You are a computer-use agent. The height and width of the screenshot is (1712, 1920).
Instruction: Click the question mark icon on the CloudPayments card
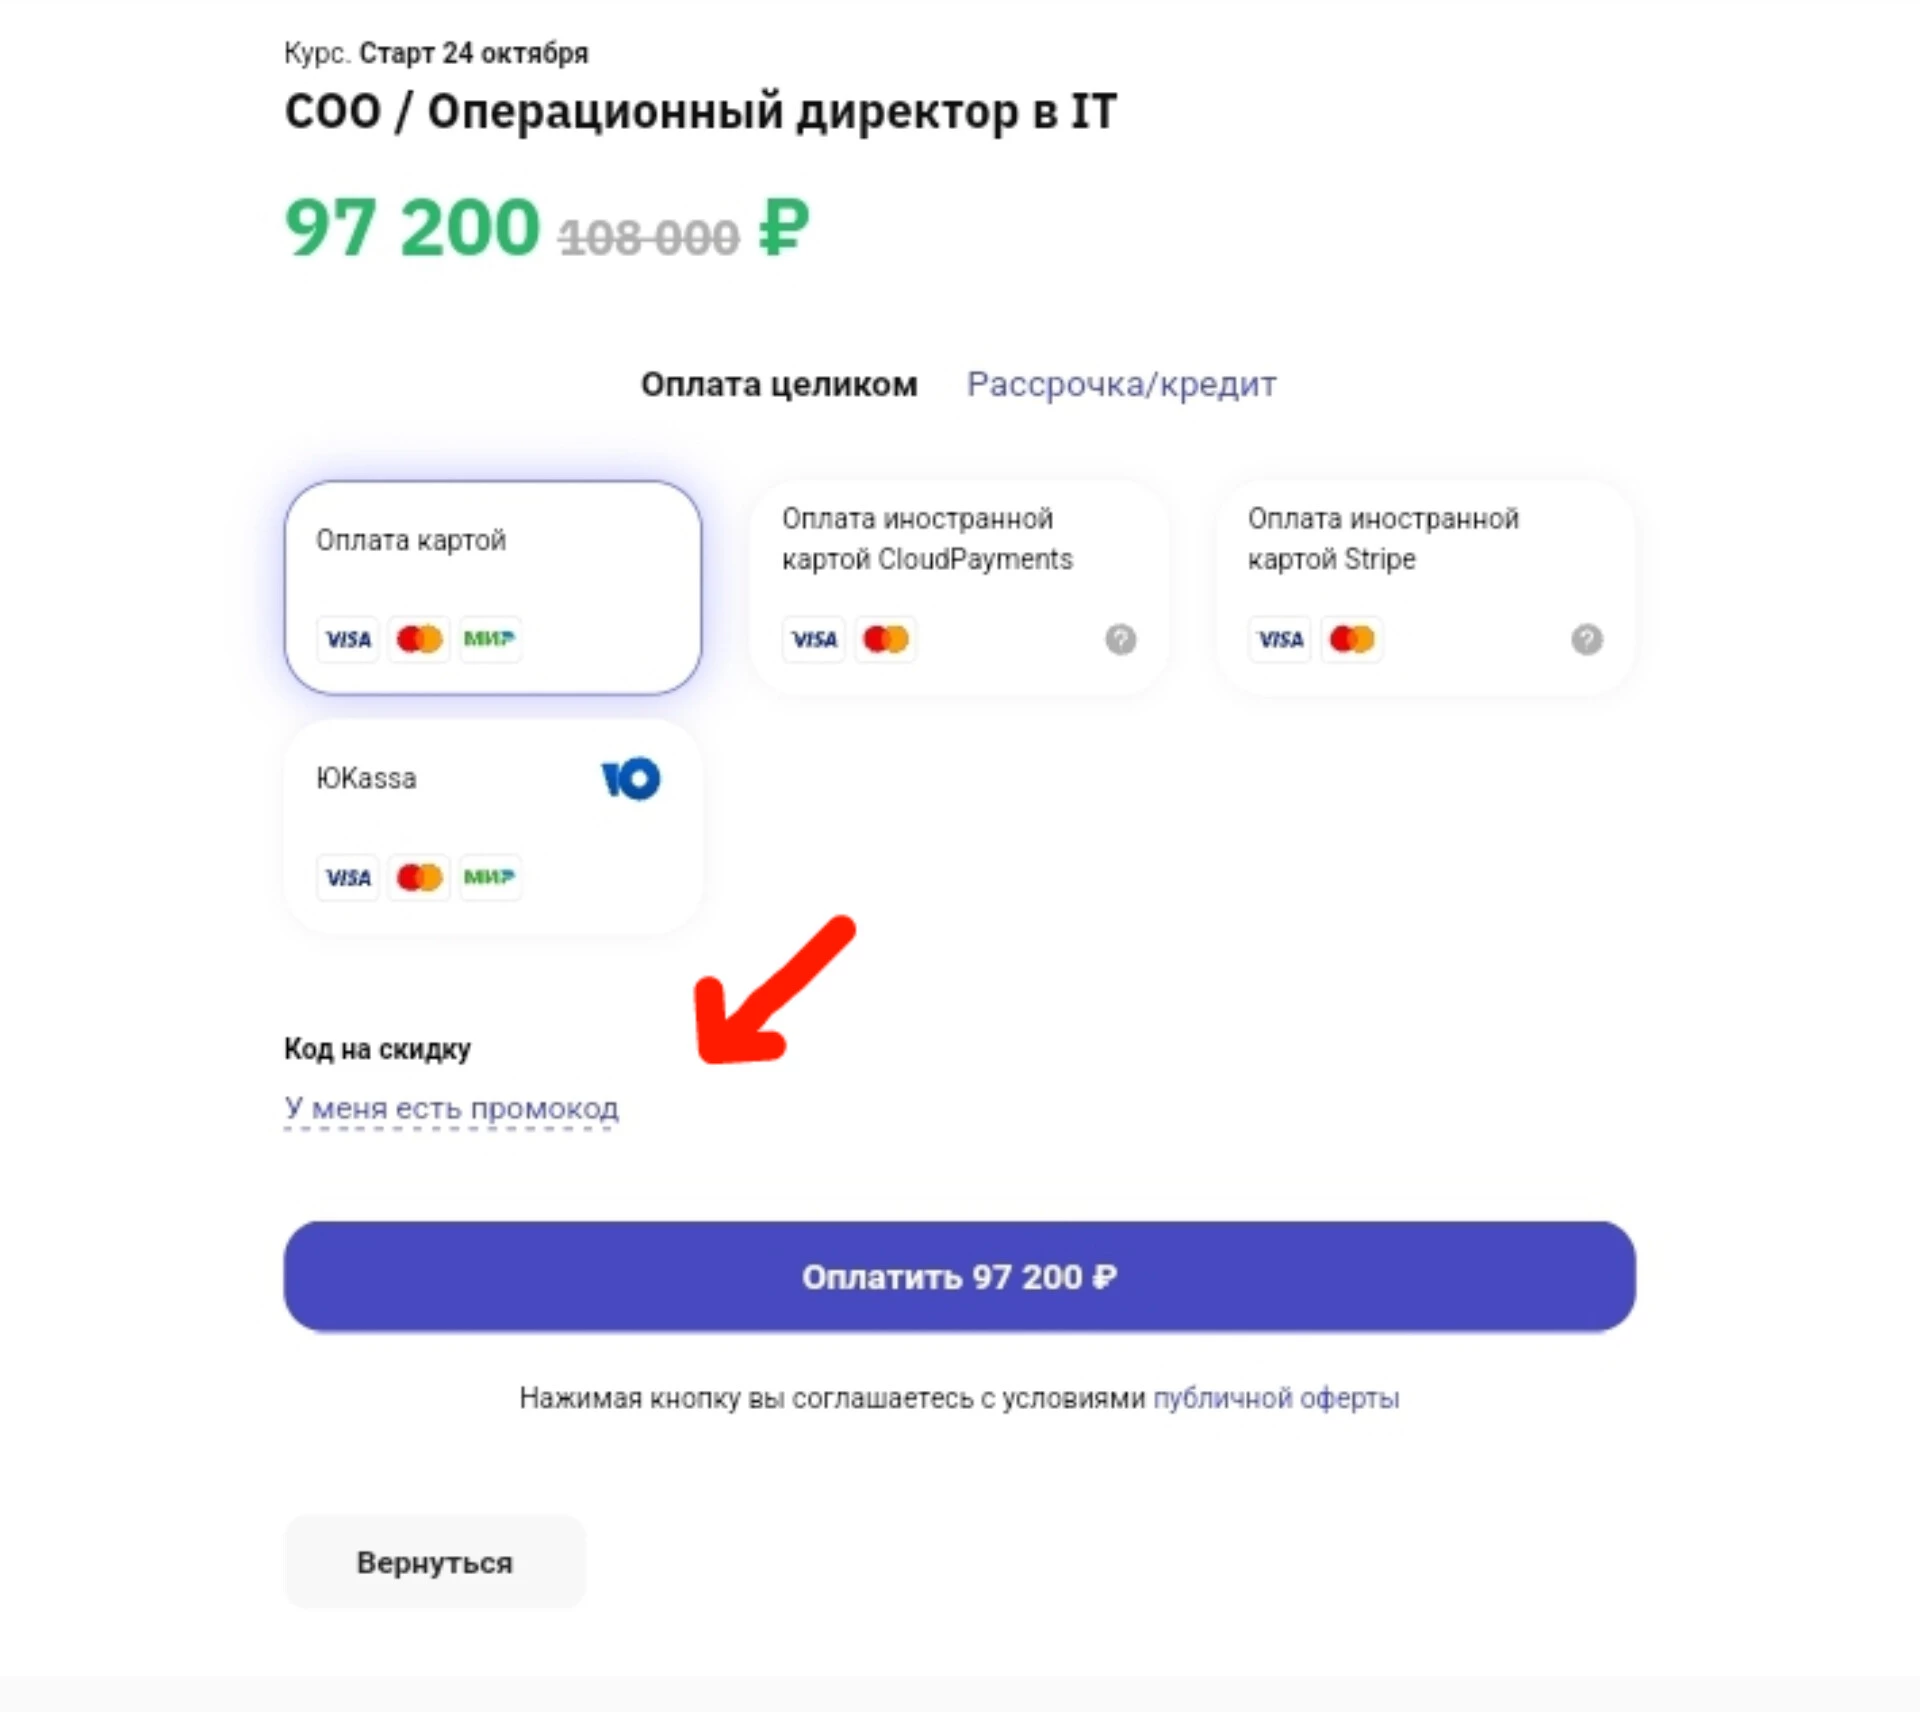(1120, 639)
